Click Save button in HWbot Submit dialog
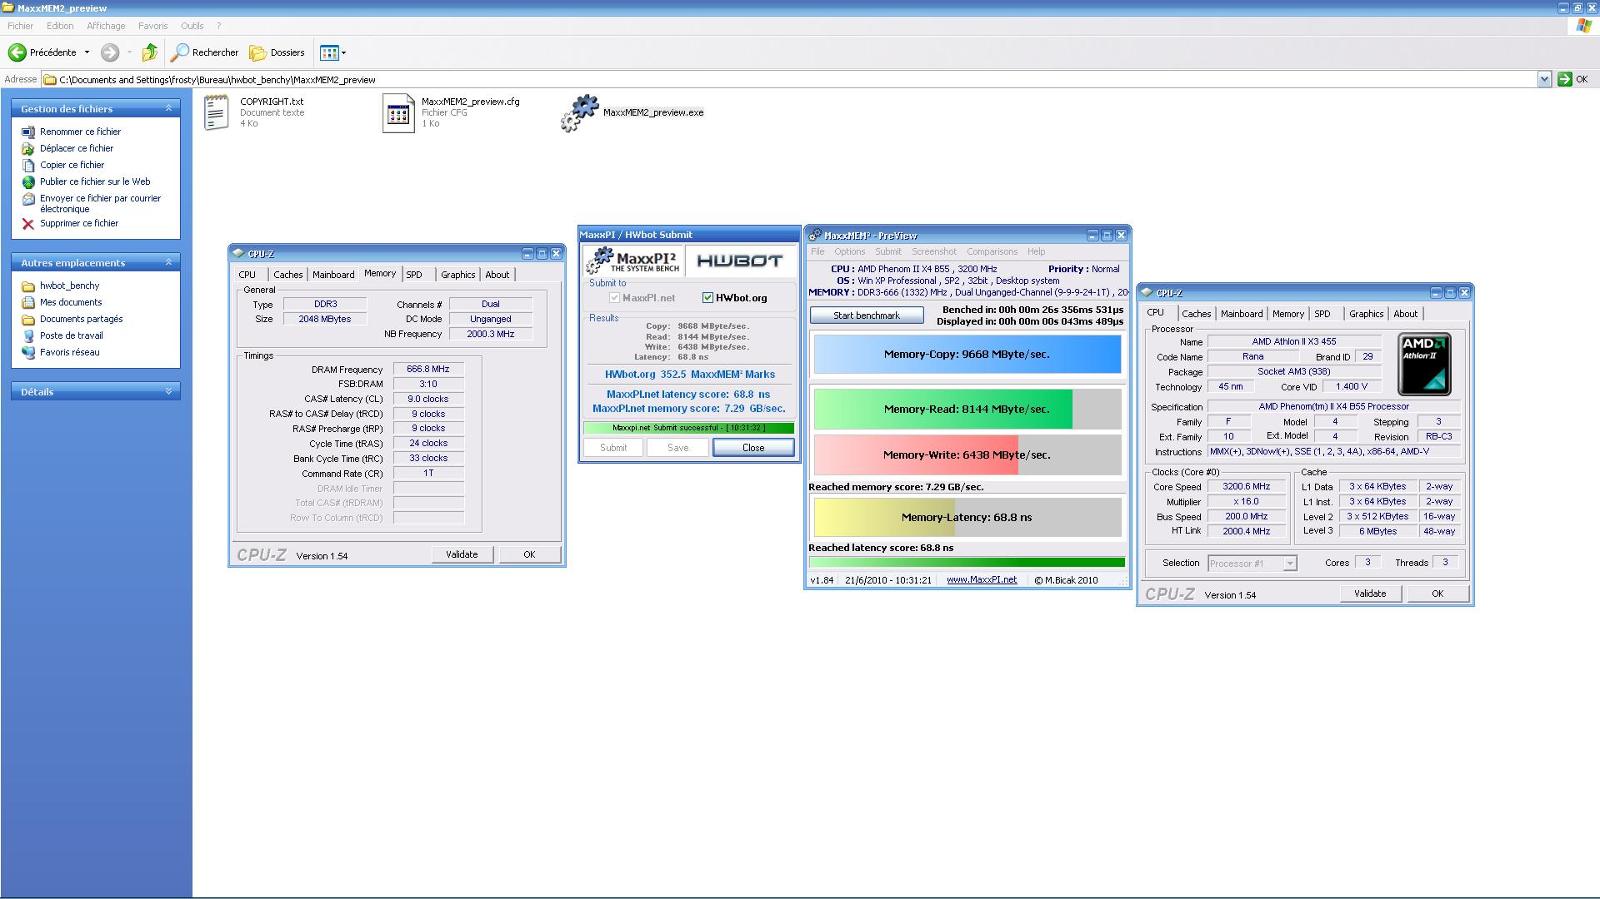The height and width of the screenshot is (899, 1600). click(x=678, y=448)
